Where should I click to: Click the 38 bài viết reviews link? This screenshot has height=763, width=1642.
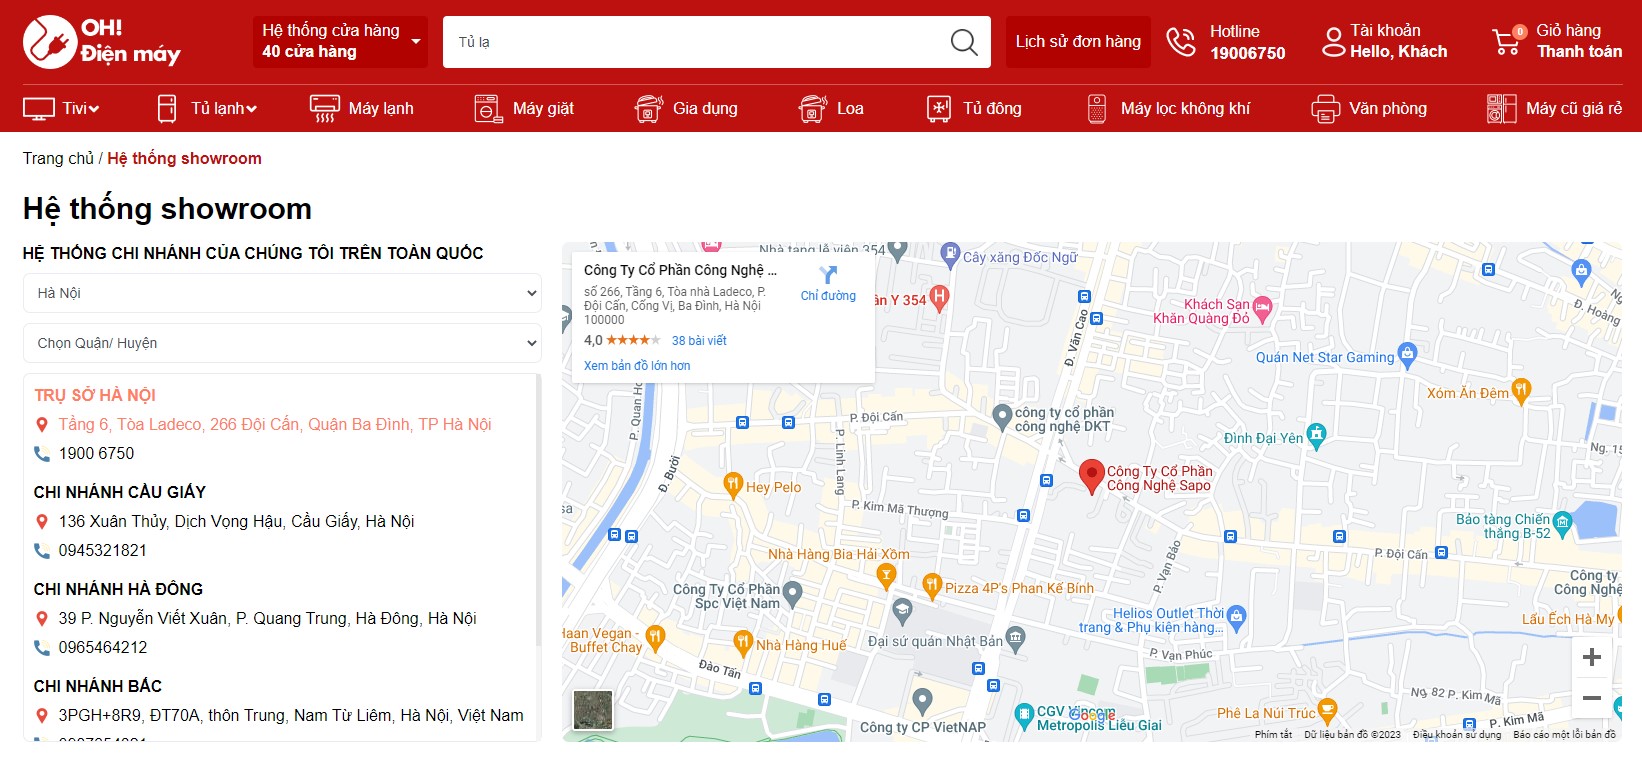pyautogui.click(x=699, y=341)
